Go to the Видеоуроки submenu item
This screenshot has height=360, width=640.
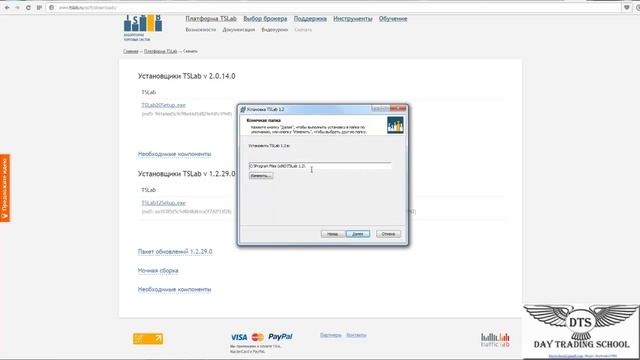pyautogui.click(x=275, y=30)
